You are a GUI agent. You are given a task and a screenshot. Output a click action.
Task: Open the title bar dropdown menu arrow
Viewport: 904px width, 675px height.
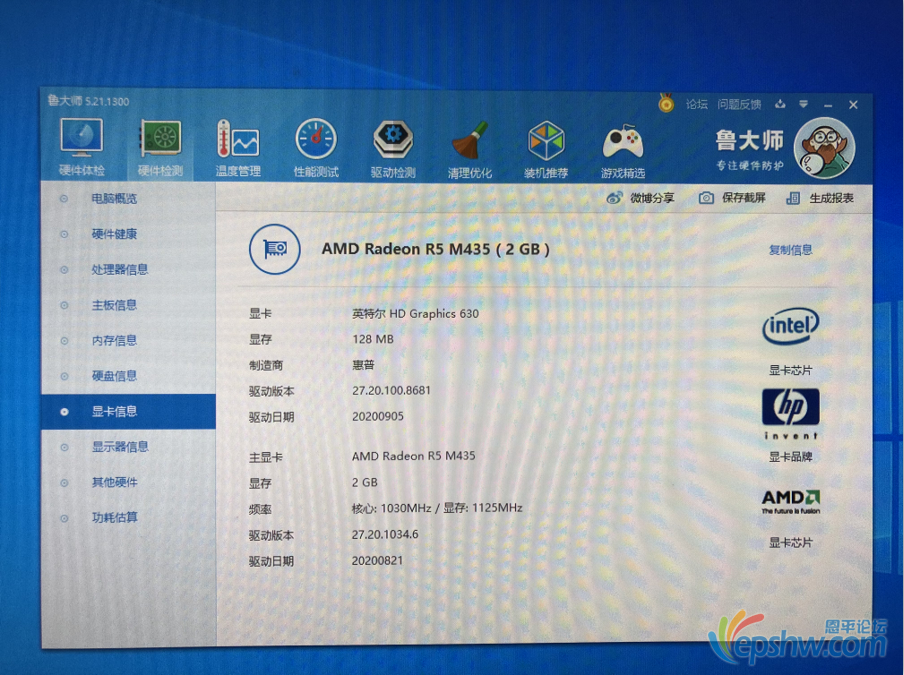(x=803, y=104)
